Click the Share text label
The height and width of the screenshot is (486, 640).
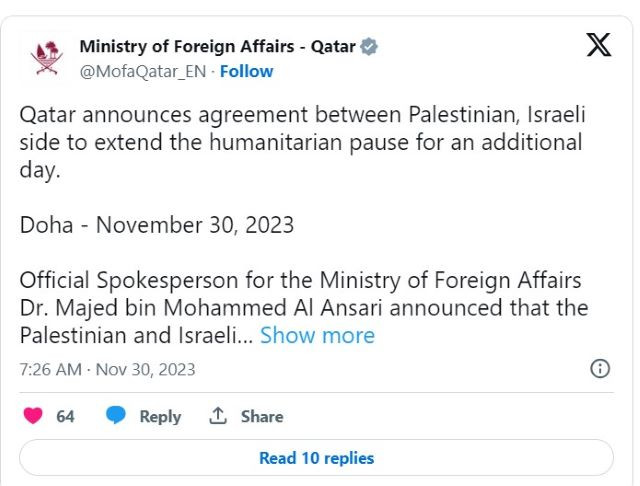pyautogui.click(x=262, y=416)
